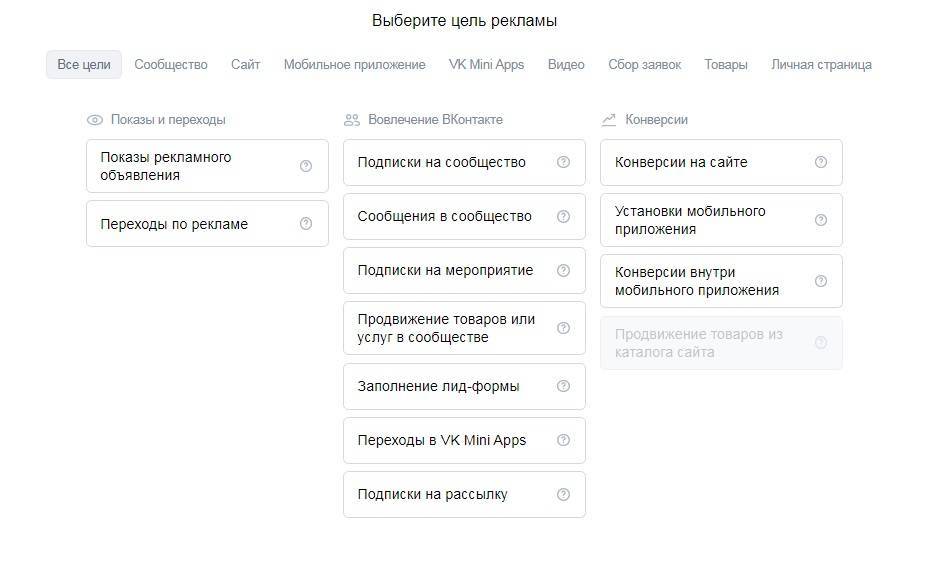Choose Продвижение товаров или услуг в сообществе

[x=445, y=328]
